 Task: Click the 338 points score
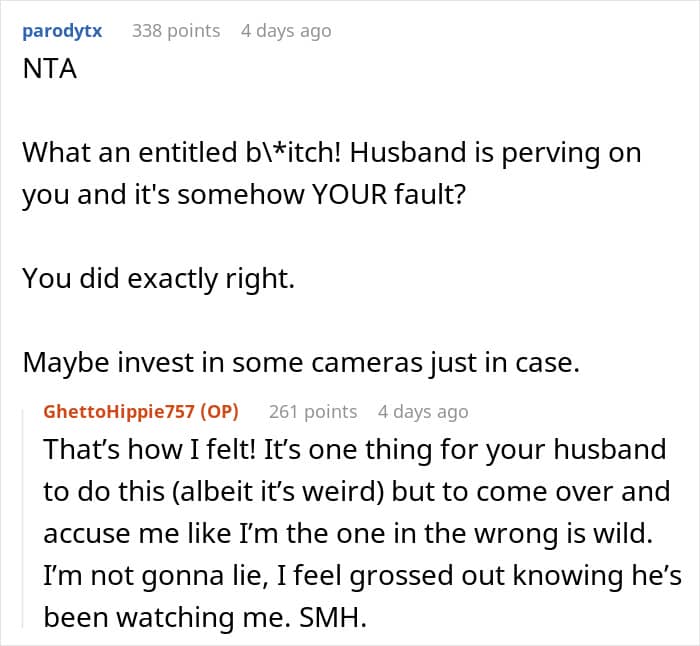176,31
